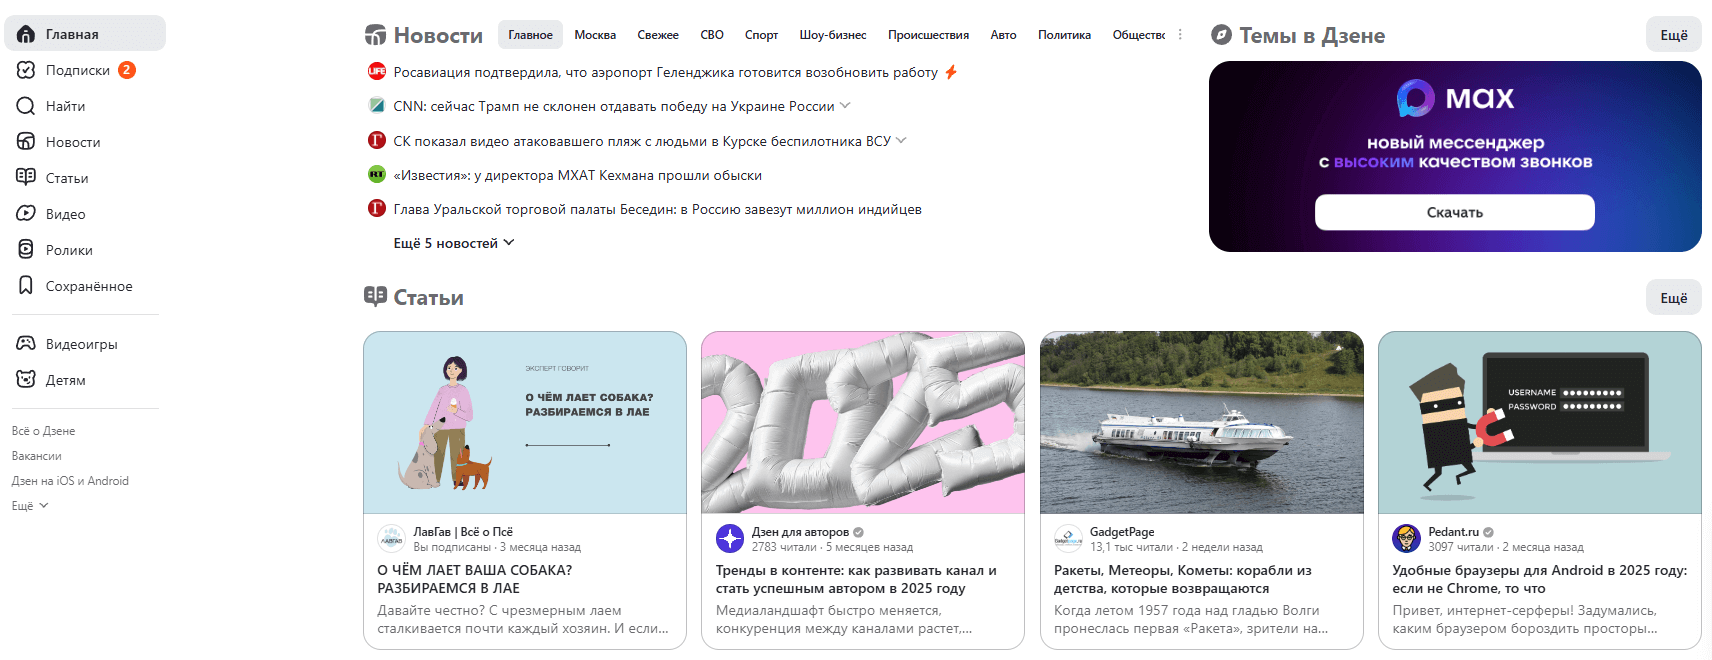
Task: Open the Росавиация Геленджик airport headline
Action: 666,72
